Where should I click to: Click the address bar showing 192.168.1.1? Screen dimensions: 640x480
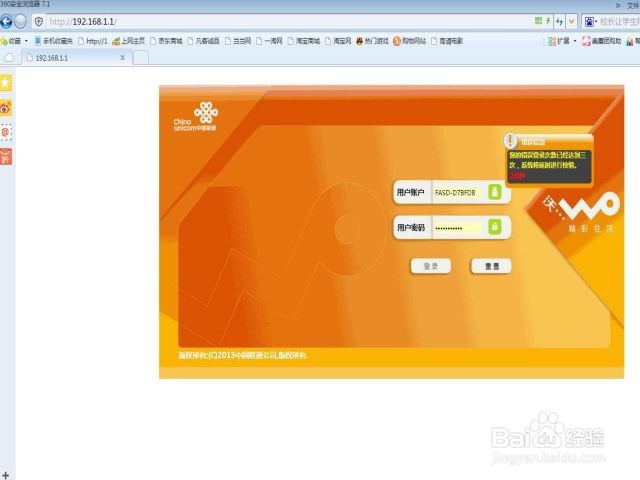point(286,22)
